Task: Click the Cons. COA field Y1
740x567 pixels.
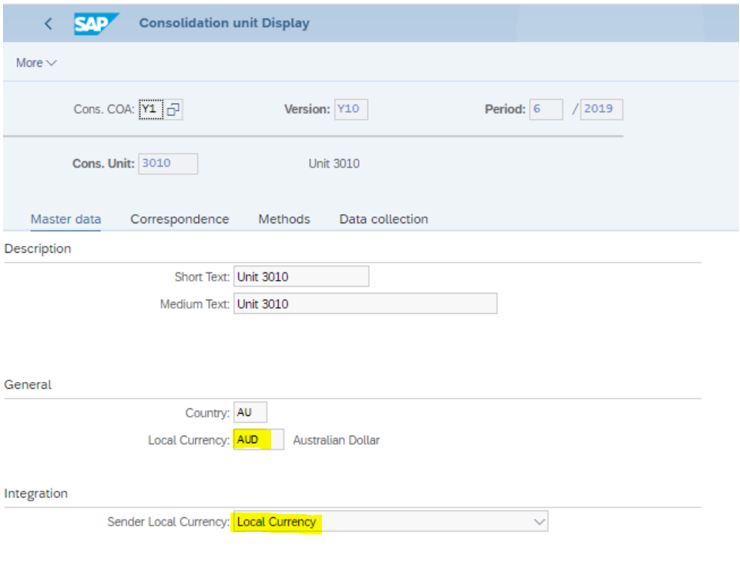Action: point(151,110)
